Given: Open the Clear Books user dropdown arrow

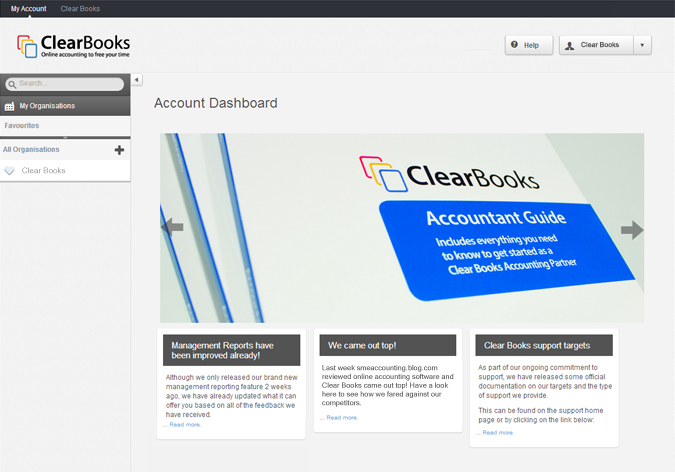Looking at the screenshot, I should 642,45.
